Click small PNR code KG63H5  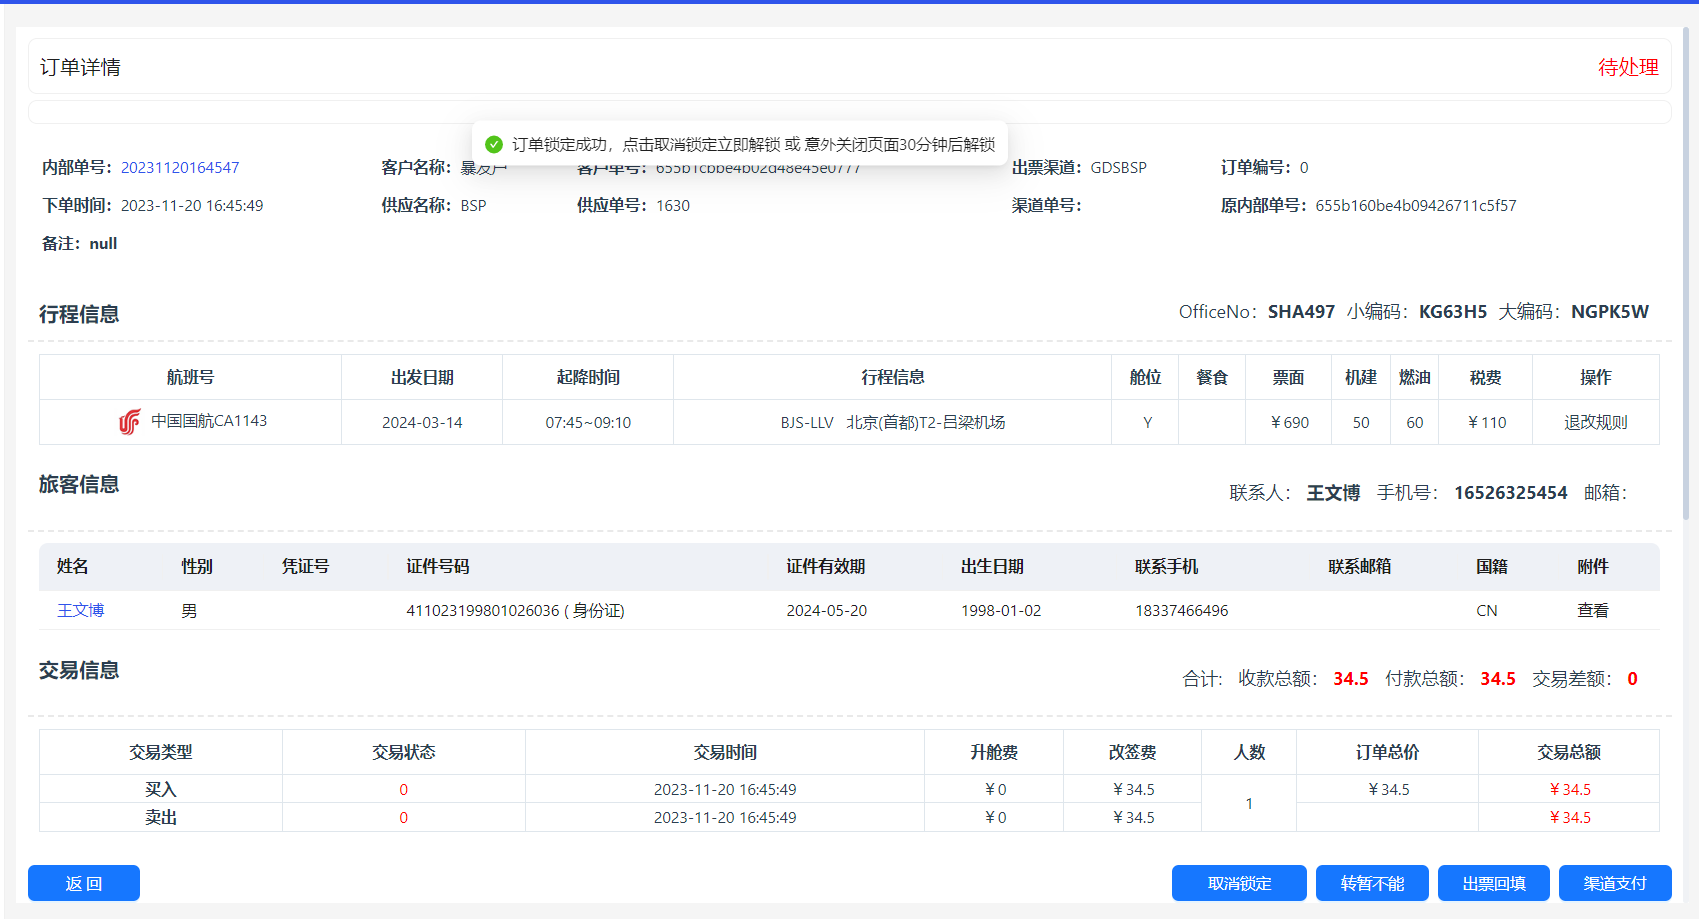1453,311
